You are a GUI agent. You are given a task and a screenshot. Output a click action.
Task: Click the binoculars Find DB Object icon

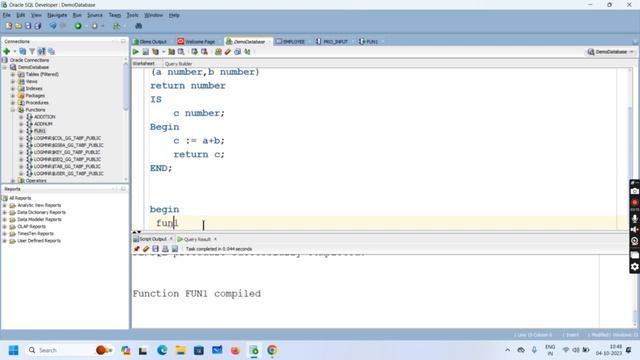click(138, 26)
